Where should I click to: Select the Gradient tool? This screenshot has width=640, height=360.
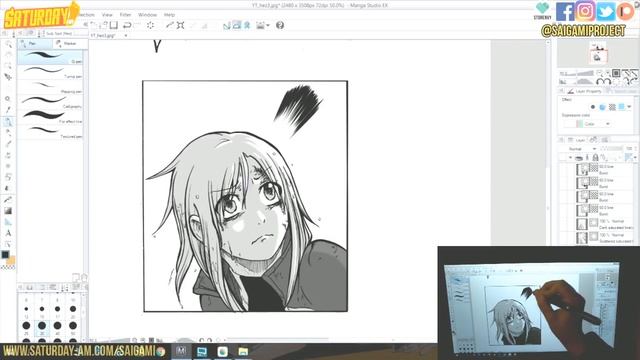tap(8, 211)
